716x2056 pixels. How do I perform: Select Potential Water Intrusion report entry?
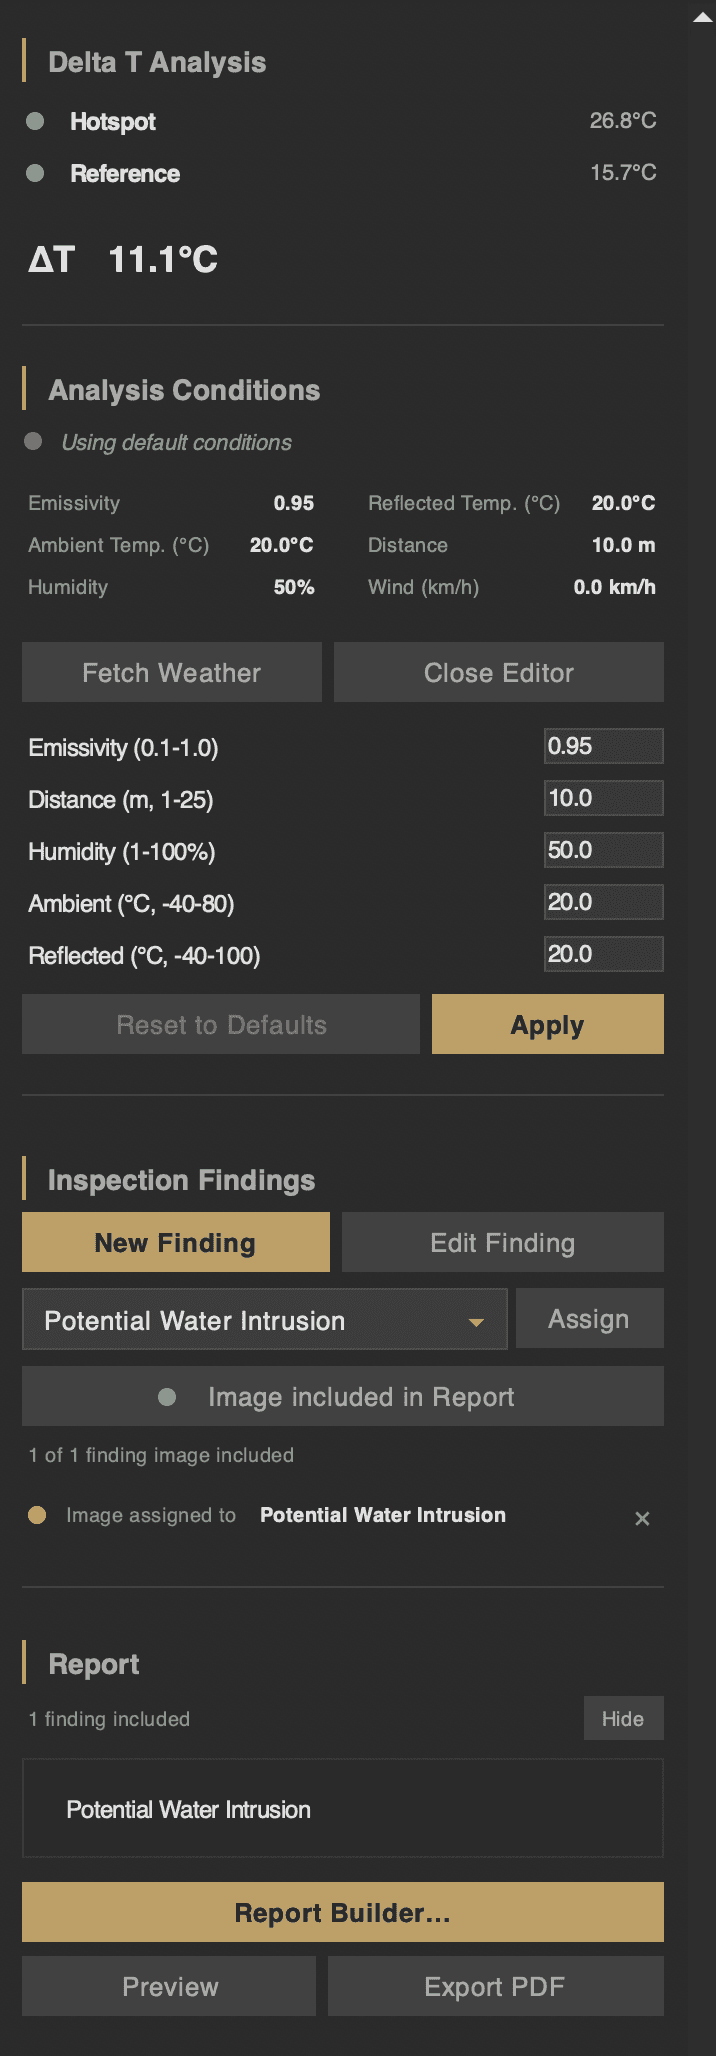click(x=343, y=1808)
